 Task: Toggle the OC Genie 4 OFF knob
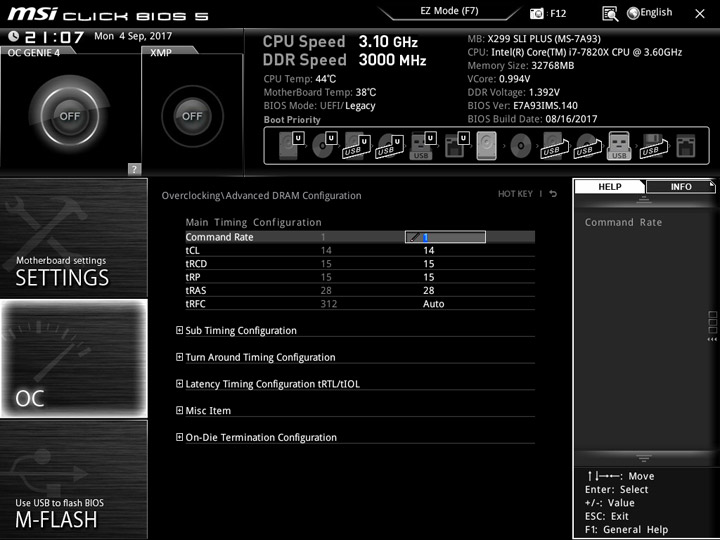coord(70,116)
